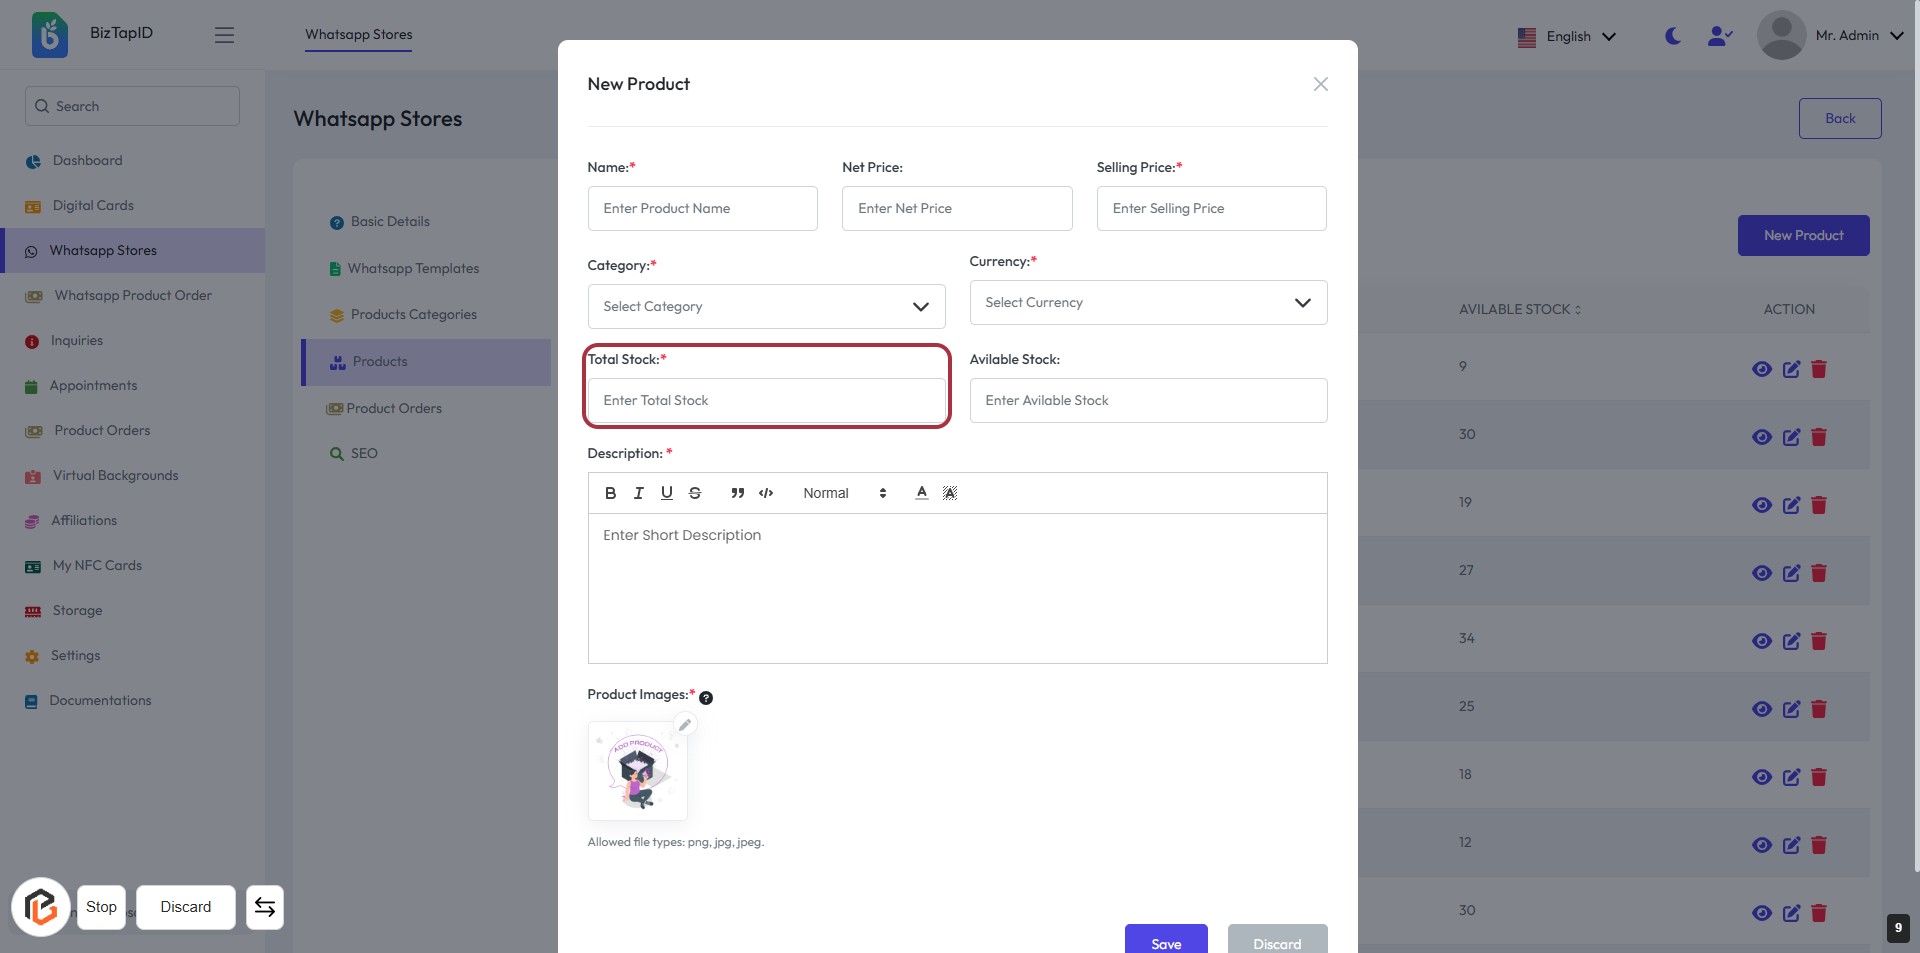The height and width of the screenshot is (953, 1920).
Task: View the product with stock 30
Action: click(1761, 437)
